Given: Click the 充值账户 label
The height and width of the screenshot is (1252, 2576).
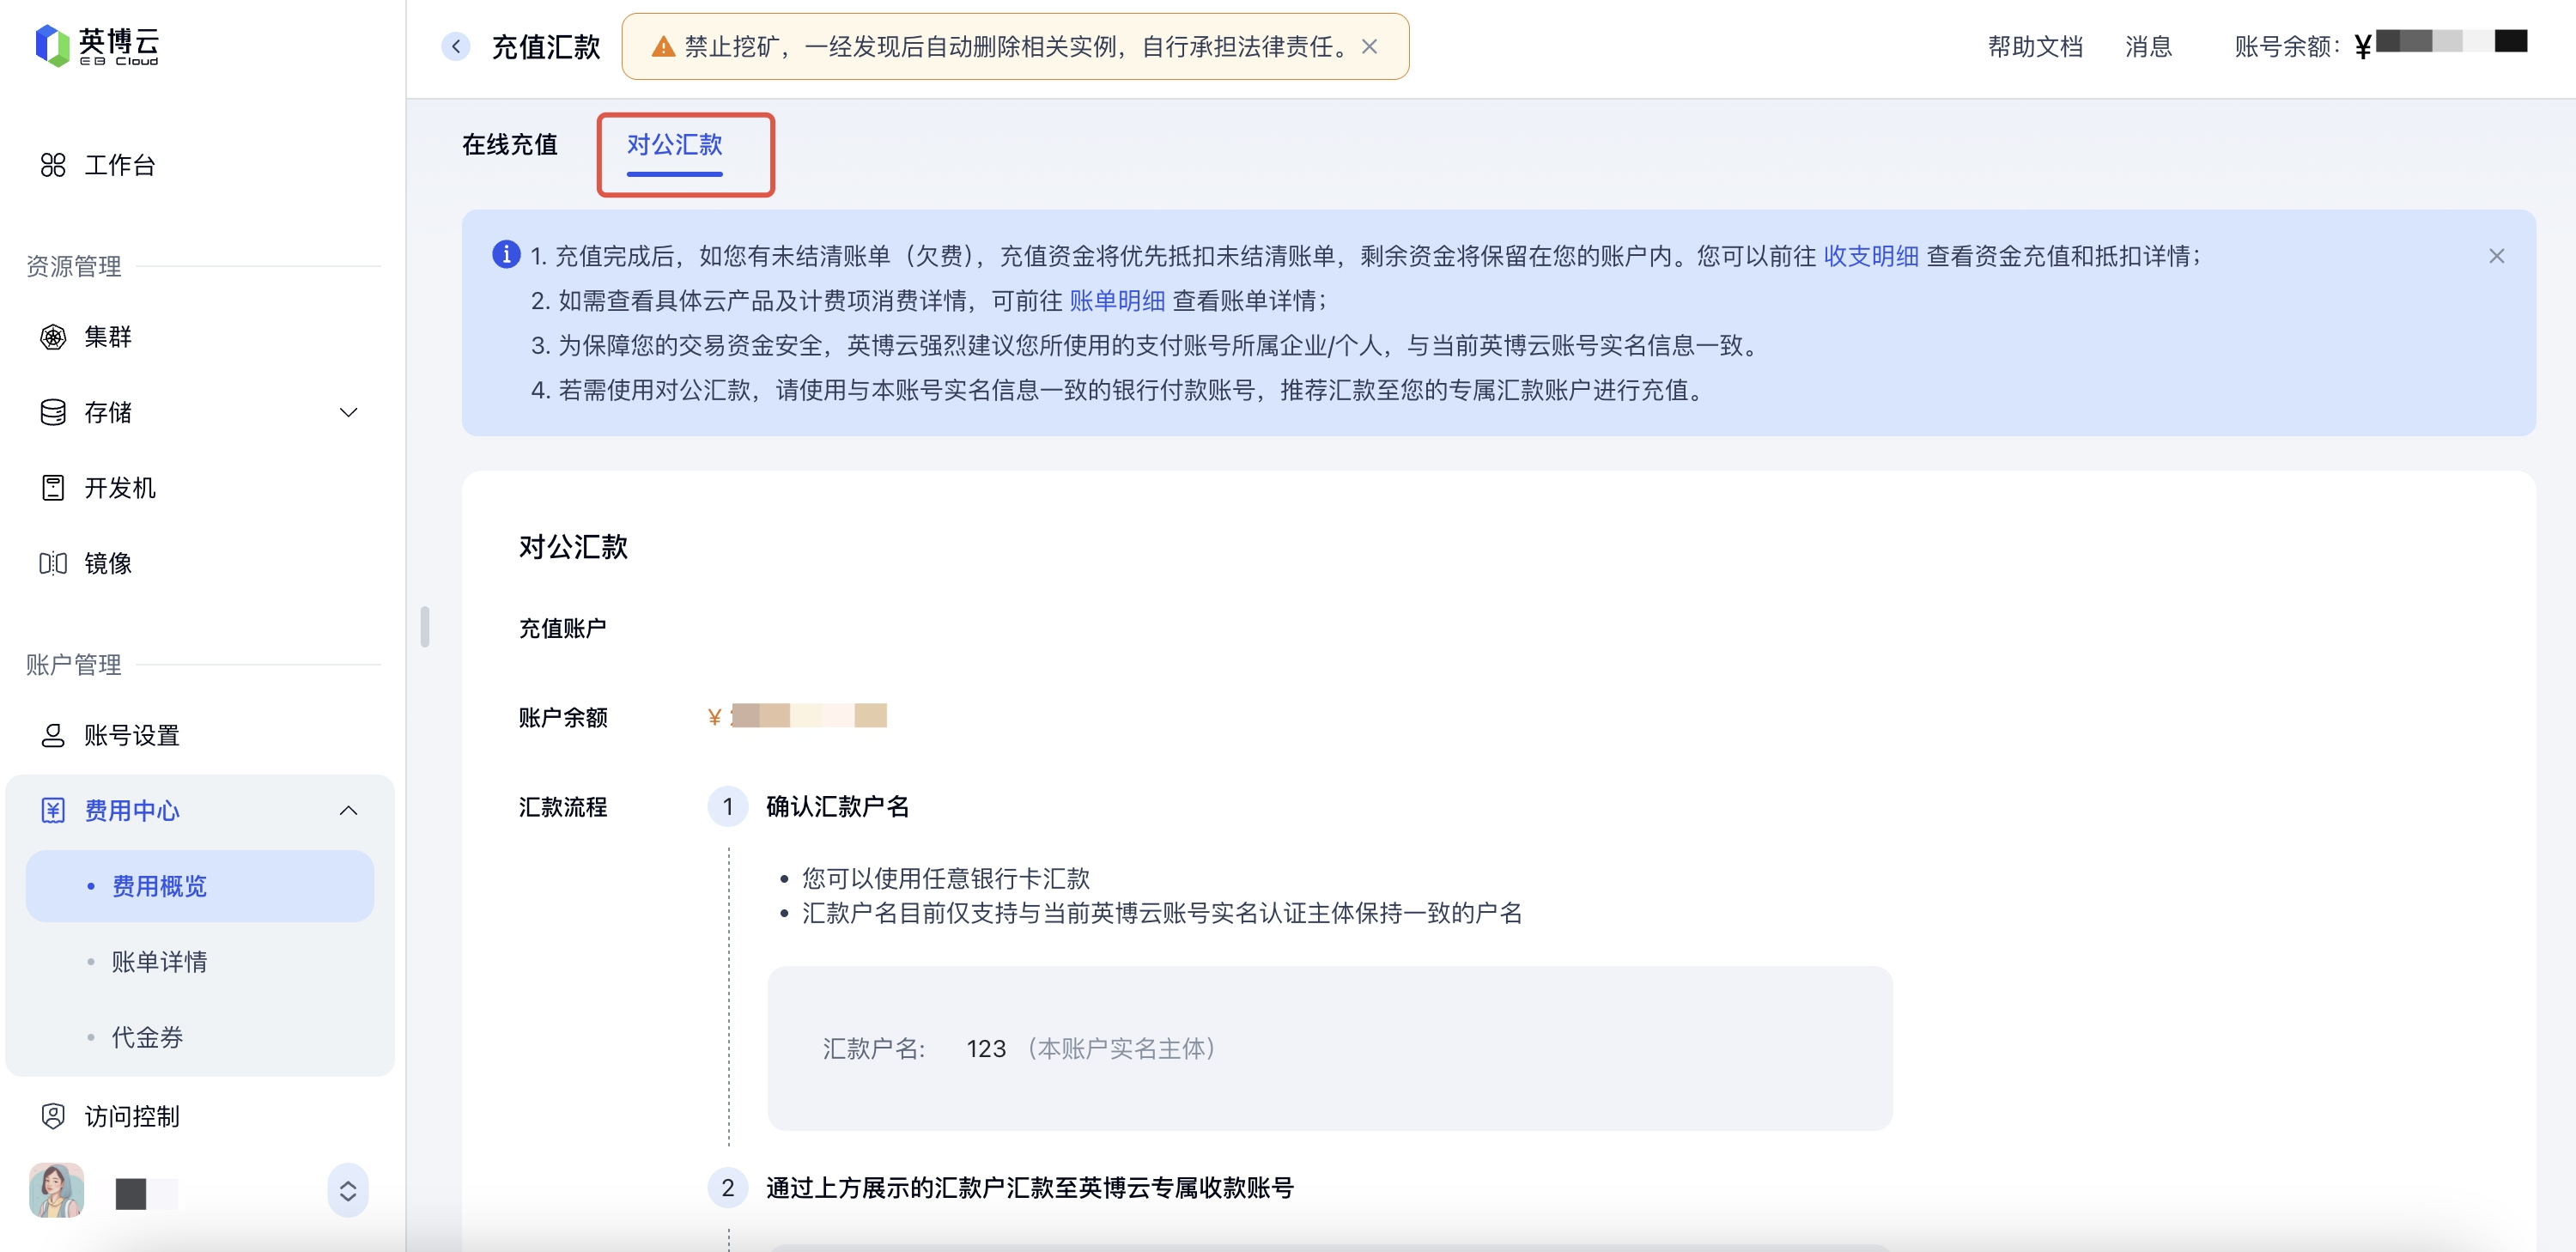Looking at the screenshot, I should pyautogui.click(x=562, y=628).
